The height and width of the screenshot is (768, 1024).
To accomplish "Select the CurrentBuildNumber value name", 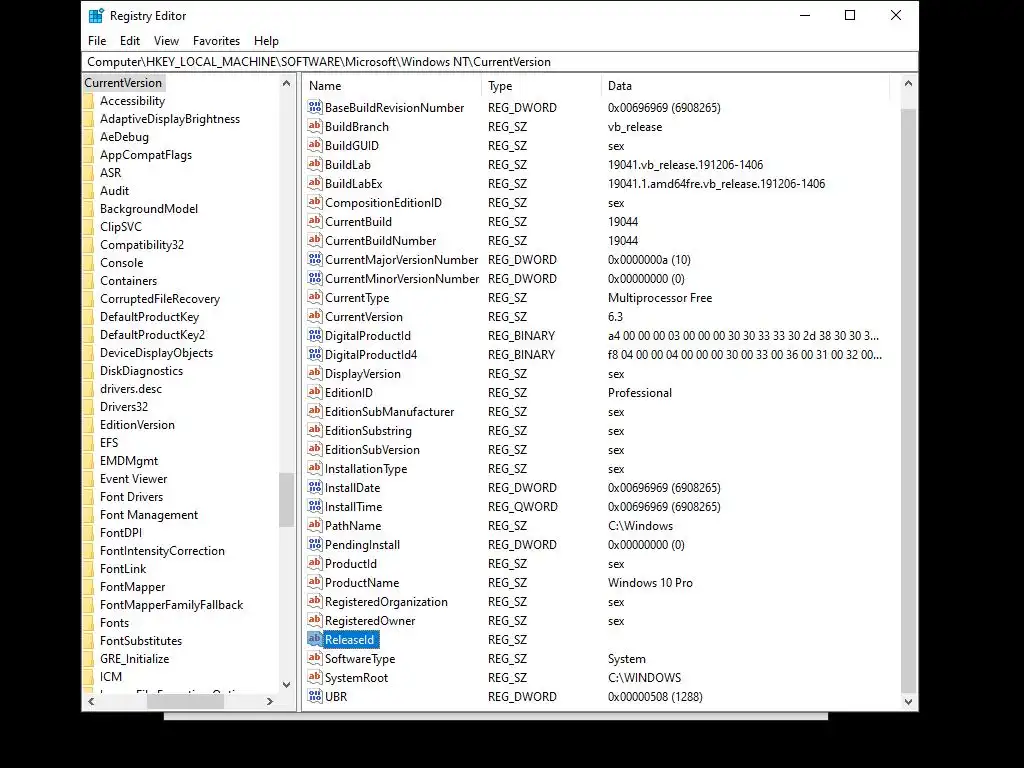I will (x=380, y=241).
